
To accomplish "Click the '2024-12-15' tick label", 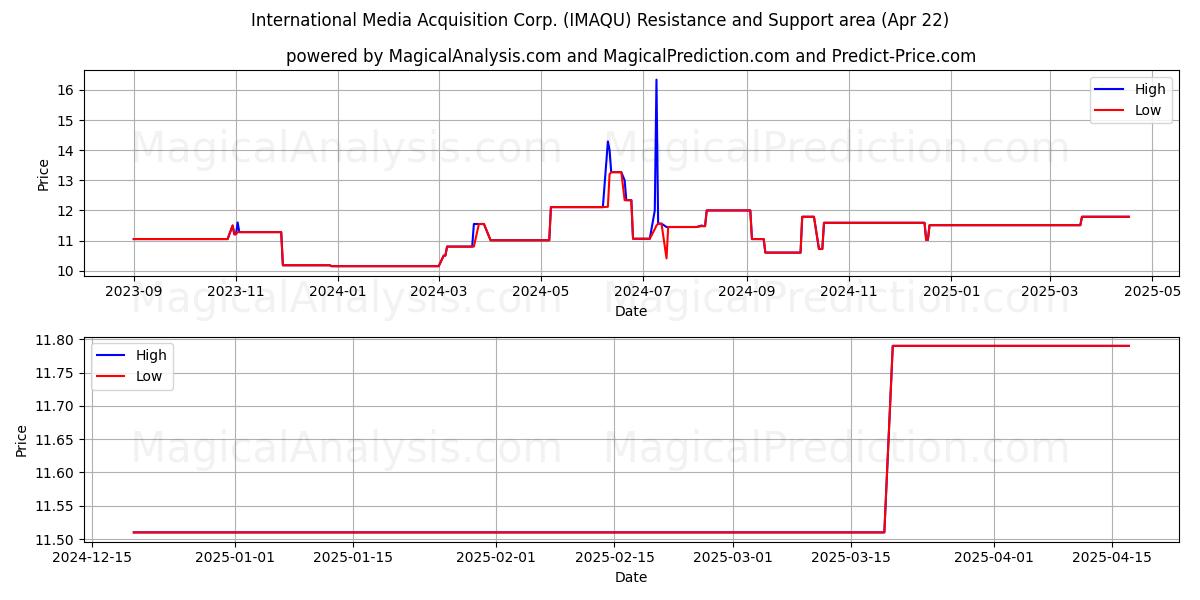I will [92, 557].
